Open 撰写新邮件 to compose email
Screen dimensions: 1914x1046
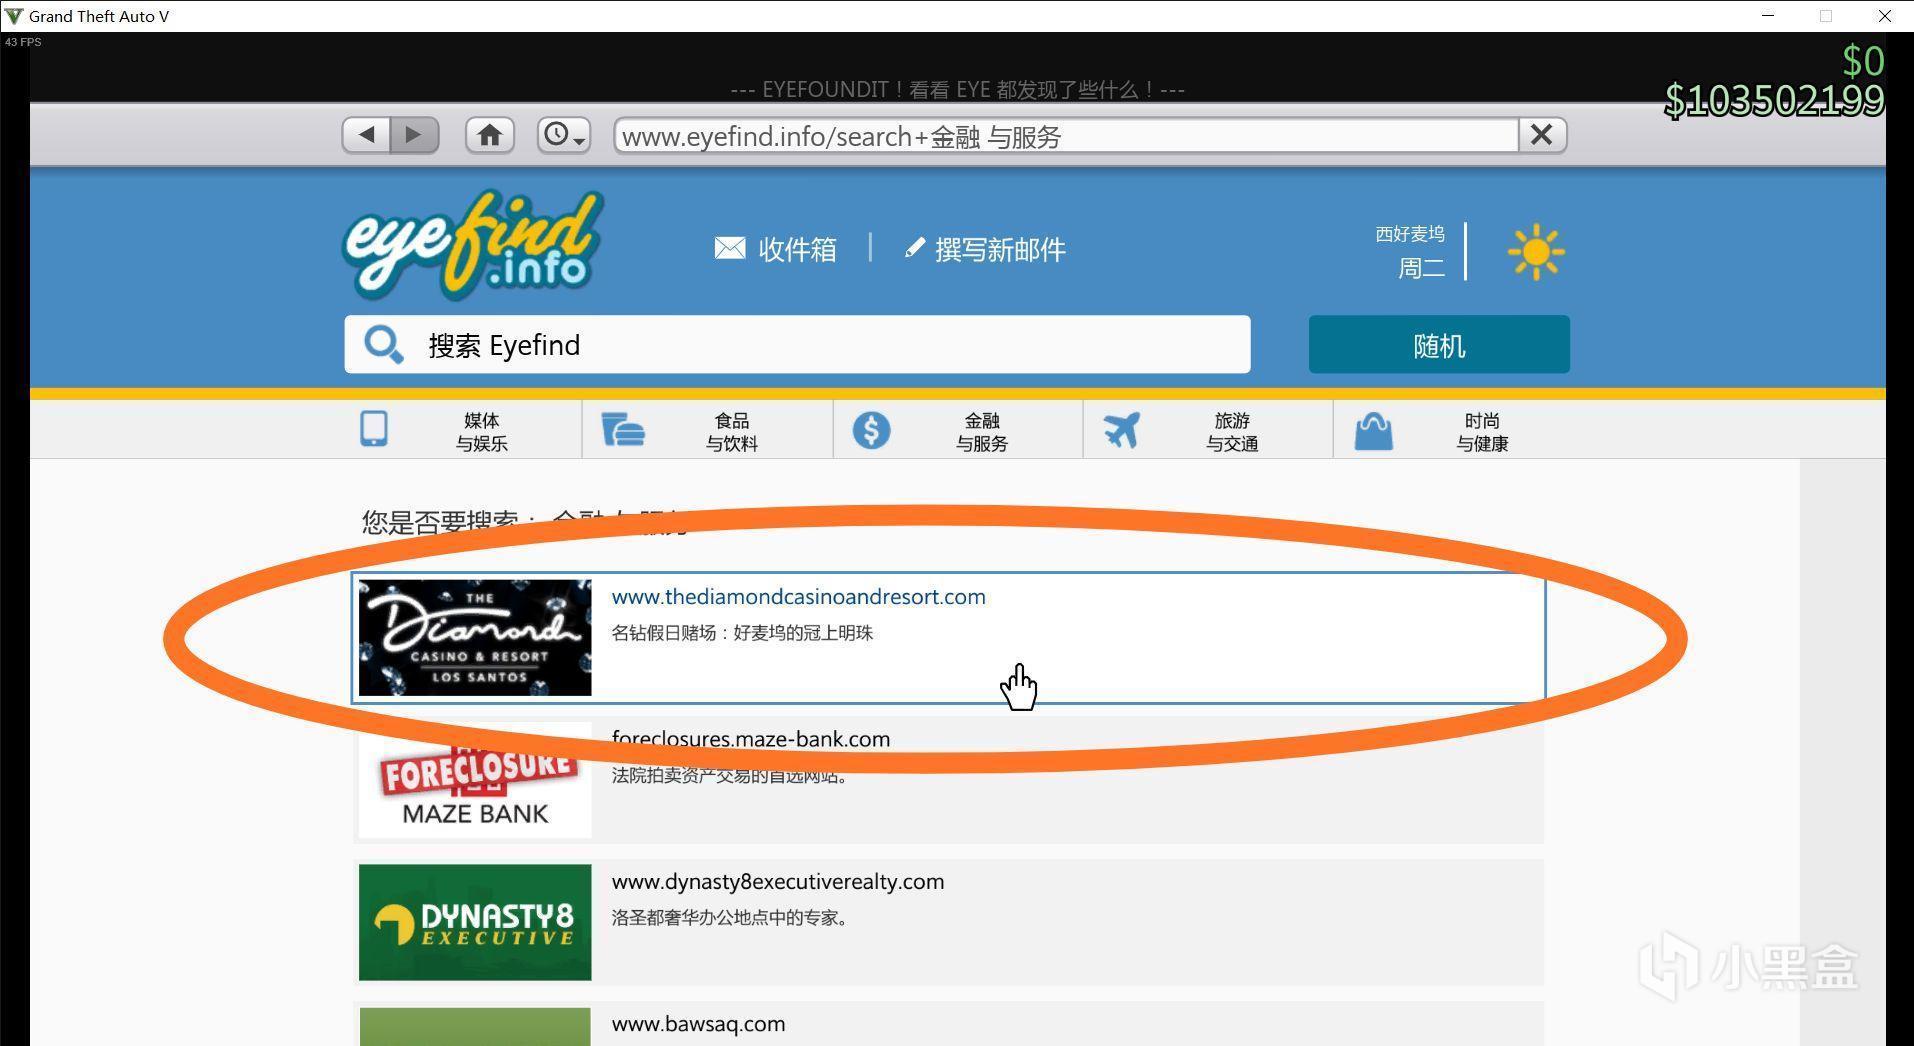coord(1000,249)
